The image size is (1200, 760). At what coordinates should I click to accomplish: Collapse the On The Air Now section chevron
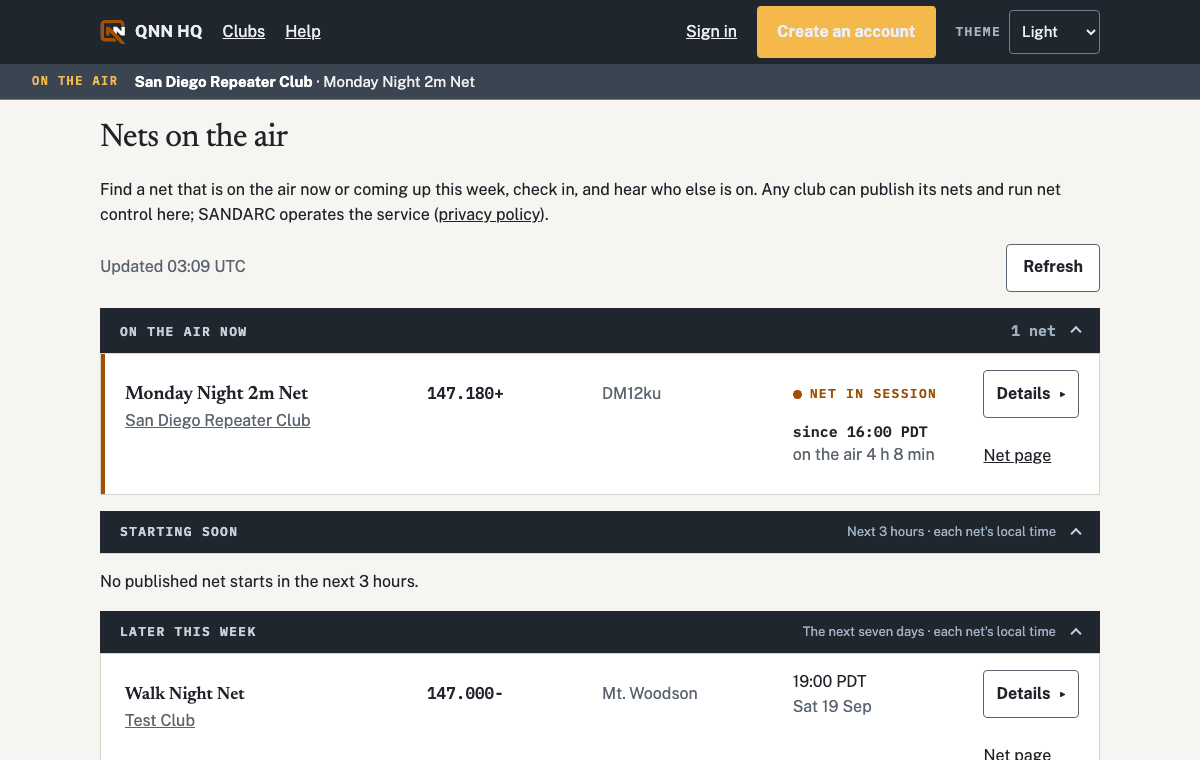pyautogui.click(x=1076, y=331)
